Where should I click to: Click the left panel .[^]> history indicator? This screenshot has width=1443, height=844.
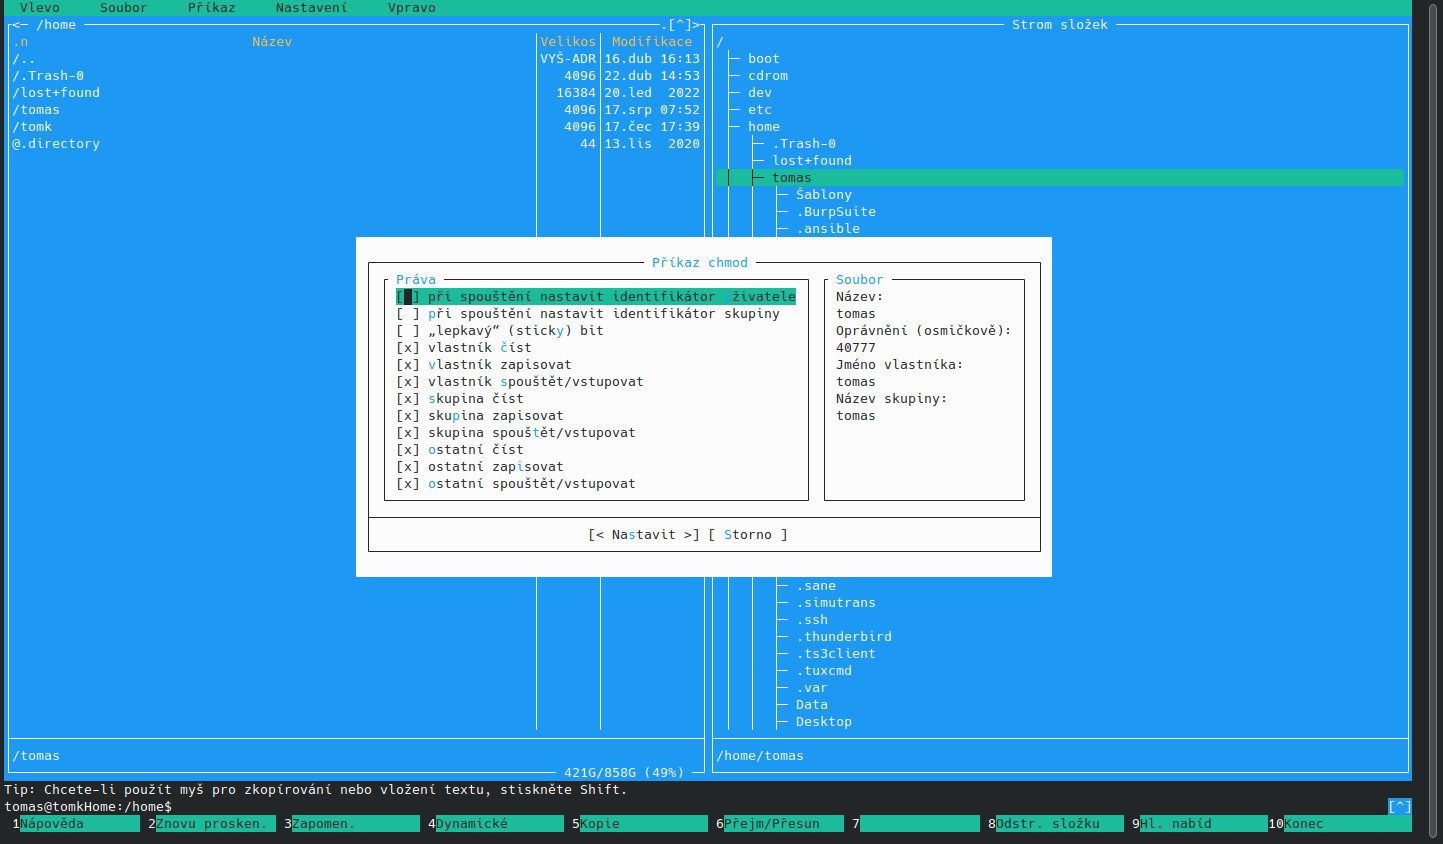(x=680, y=25)
